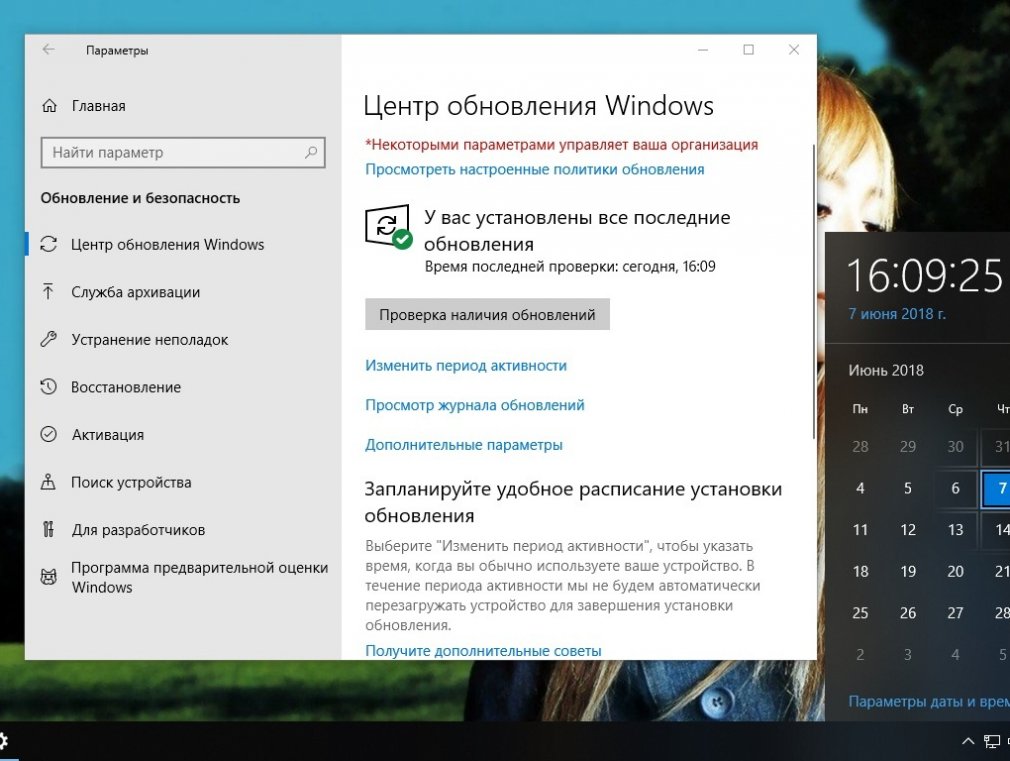The image size is (1010, 761).
Task: Maximize the Параметры window
Action: 748,50
